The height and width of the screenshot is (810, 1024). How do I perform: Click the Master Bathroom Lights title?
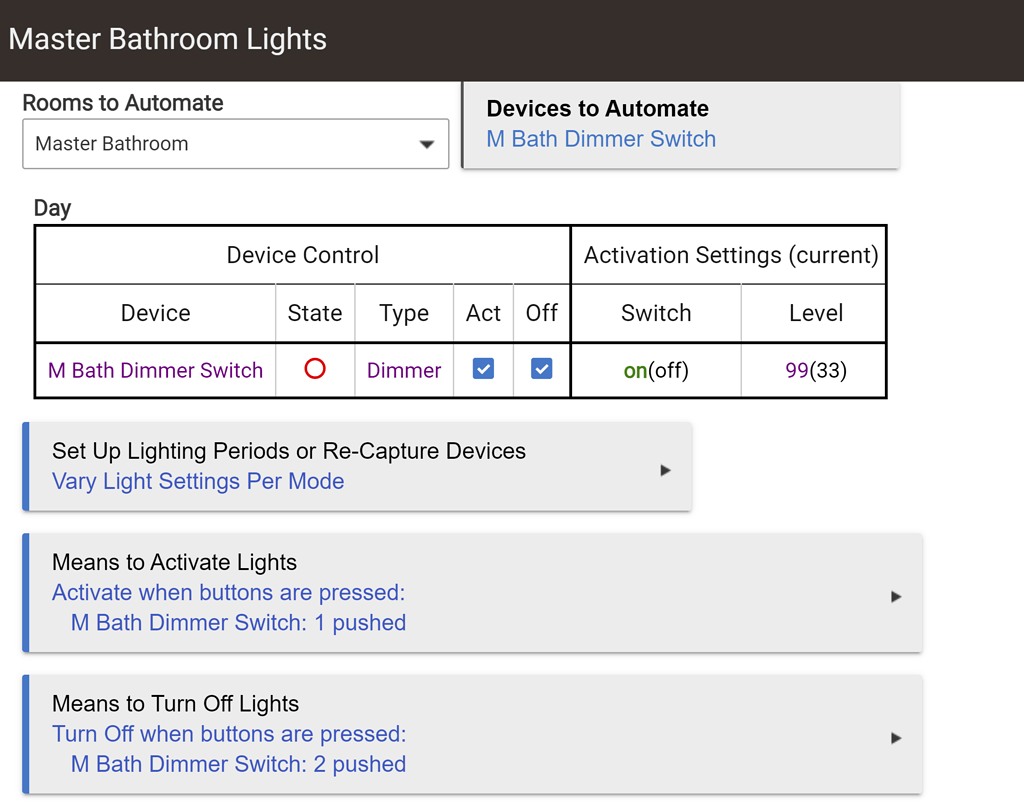tap(167, 39)
